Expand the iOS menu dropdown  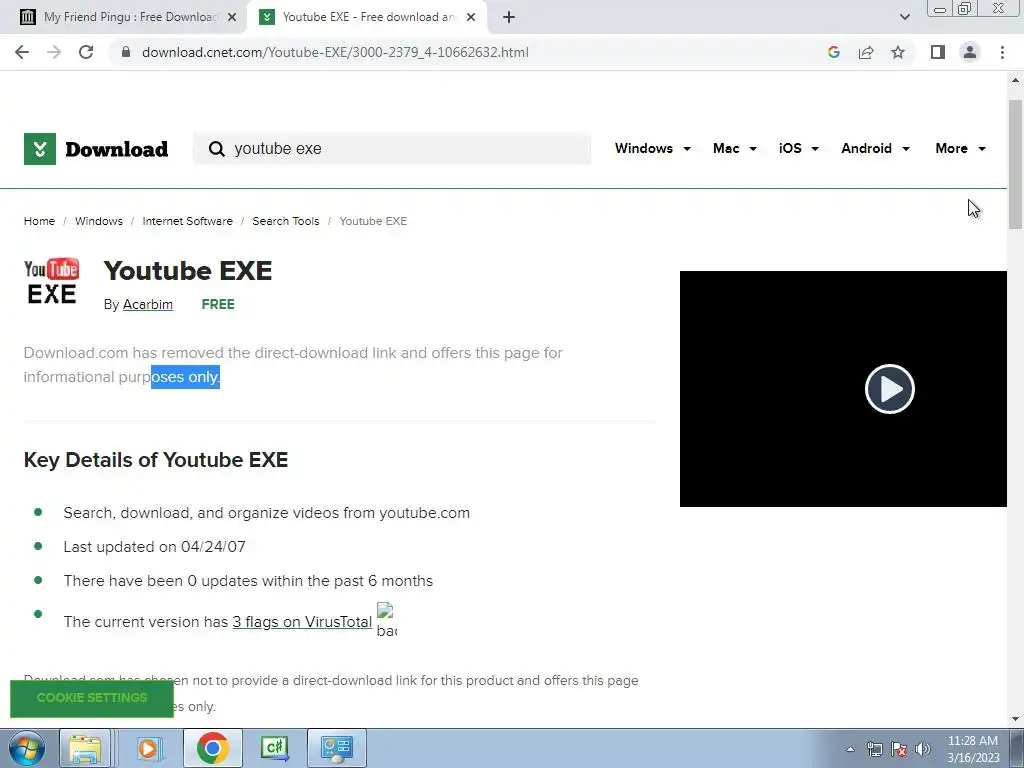tap(799, 148)
